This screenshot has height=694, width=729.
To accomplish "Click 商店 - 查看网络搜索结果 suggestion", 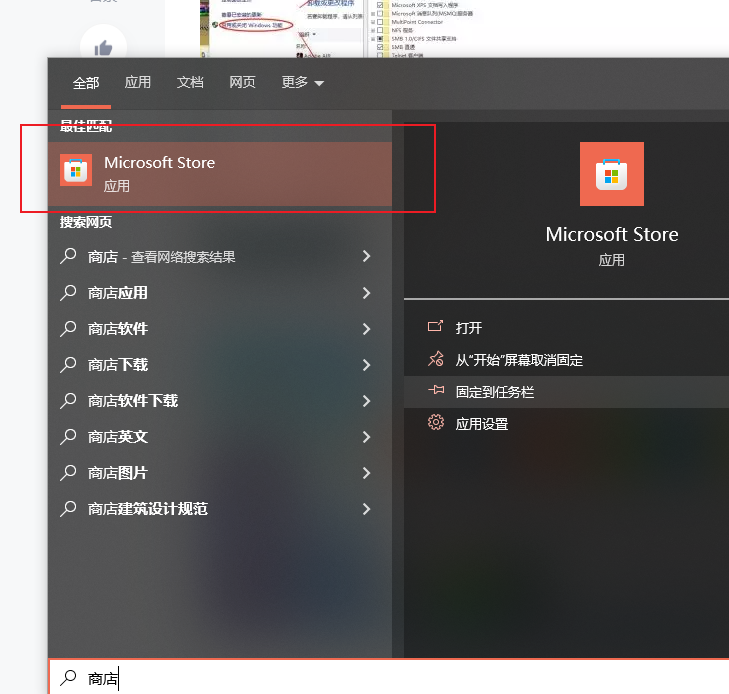I will click(220, 256).
